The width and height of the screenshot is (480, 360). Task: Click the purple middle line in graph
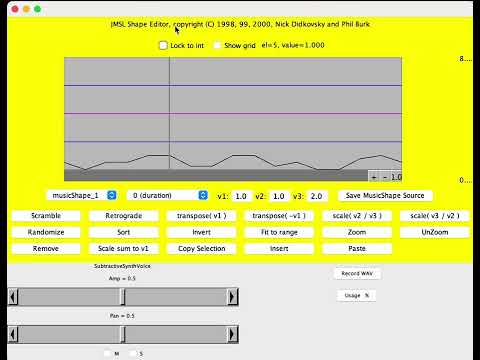pyautogui.click(x=233, y=114)
